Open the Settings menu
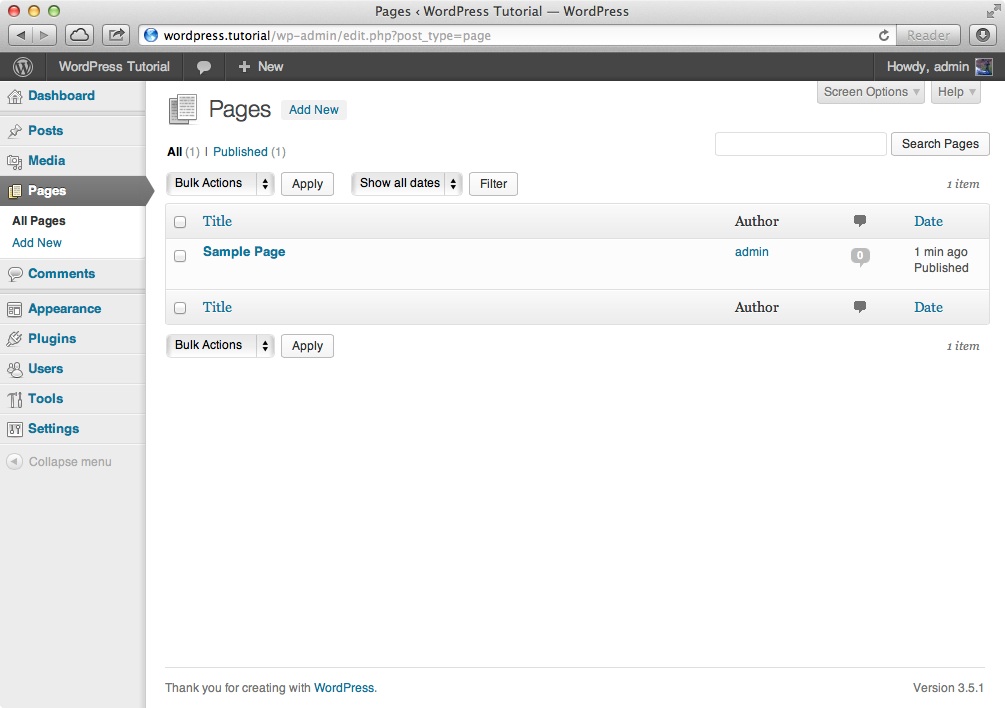Viewport: 1005px width, 708px height. (x=54, y=429)
